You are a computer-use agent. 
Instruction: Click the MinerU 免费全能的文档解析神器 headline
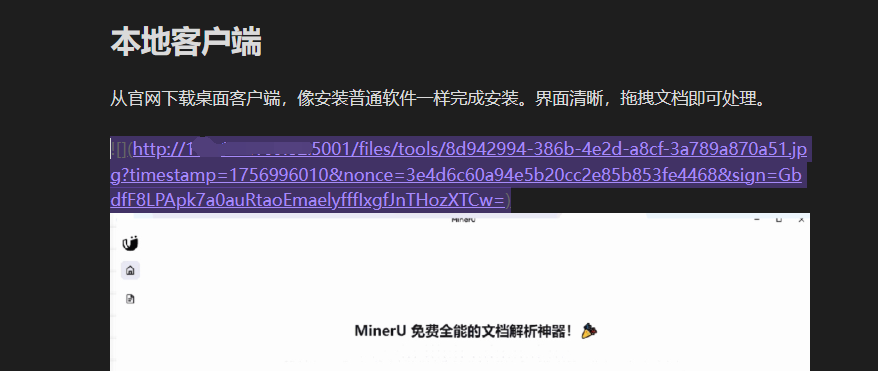coord(476,331)
